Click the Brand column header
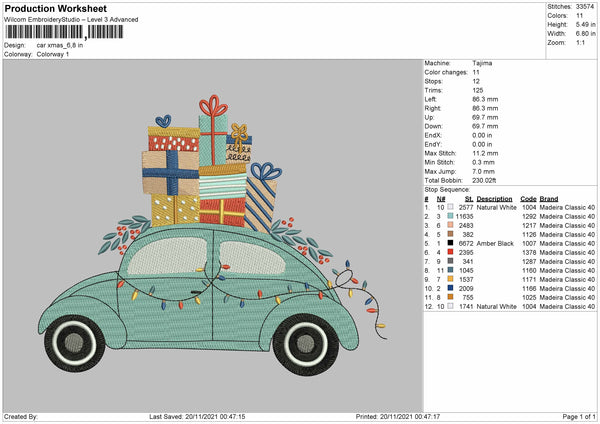Viewport: 600px width, 424px height. [549, 198]
